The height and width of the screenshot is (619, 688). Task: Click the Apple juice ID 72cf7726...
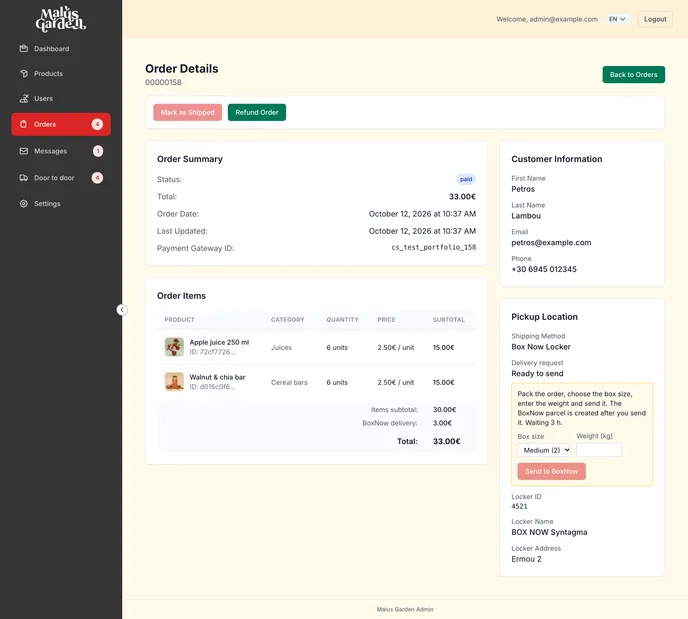coord(212,352)
